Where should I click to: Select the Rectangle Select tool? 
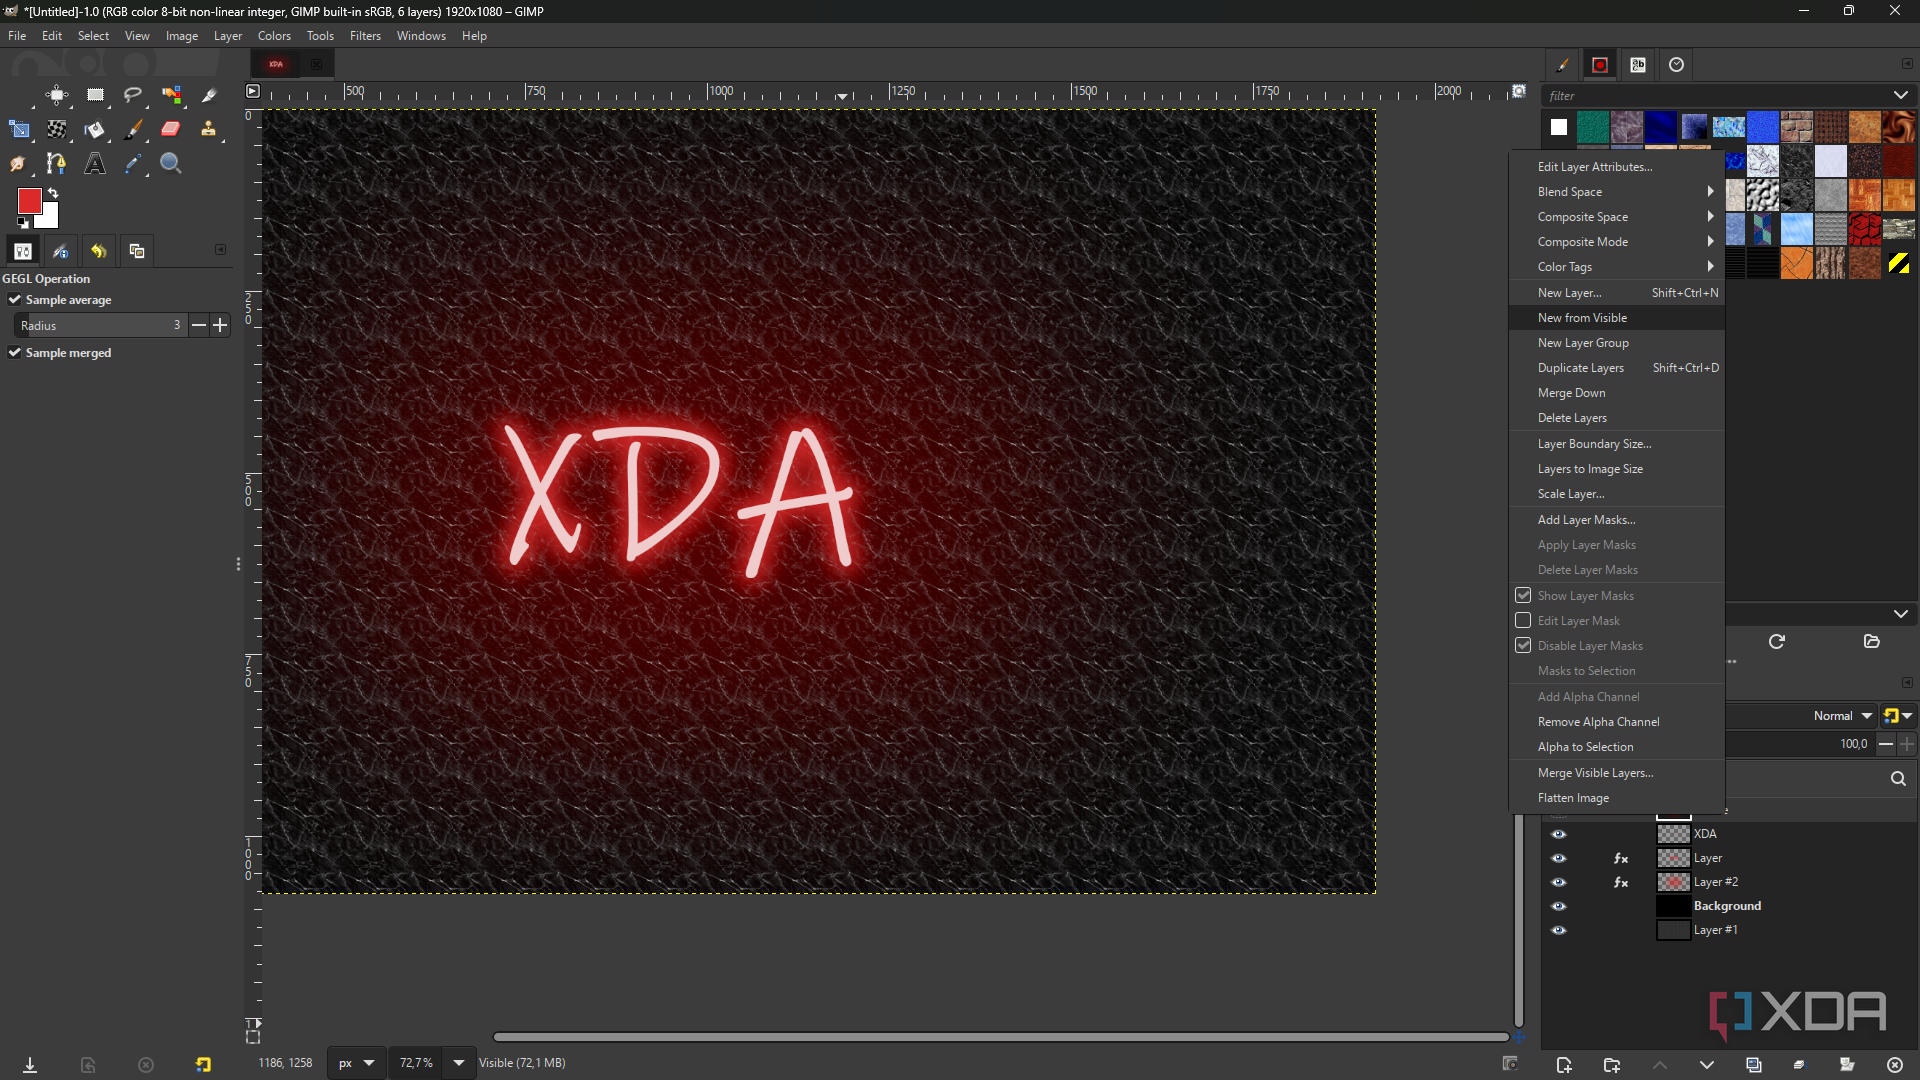(x=95, y=95)
